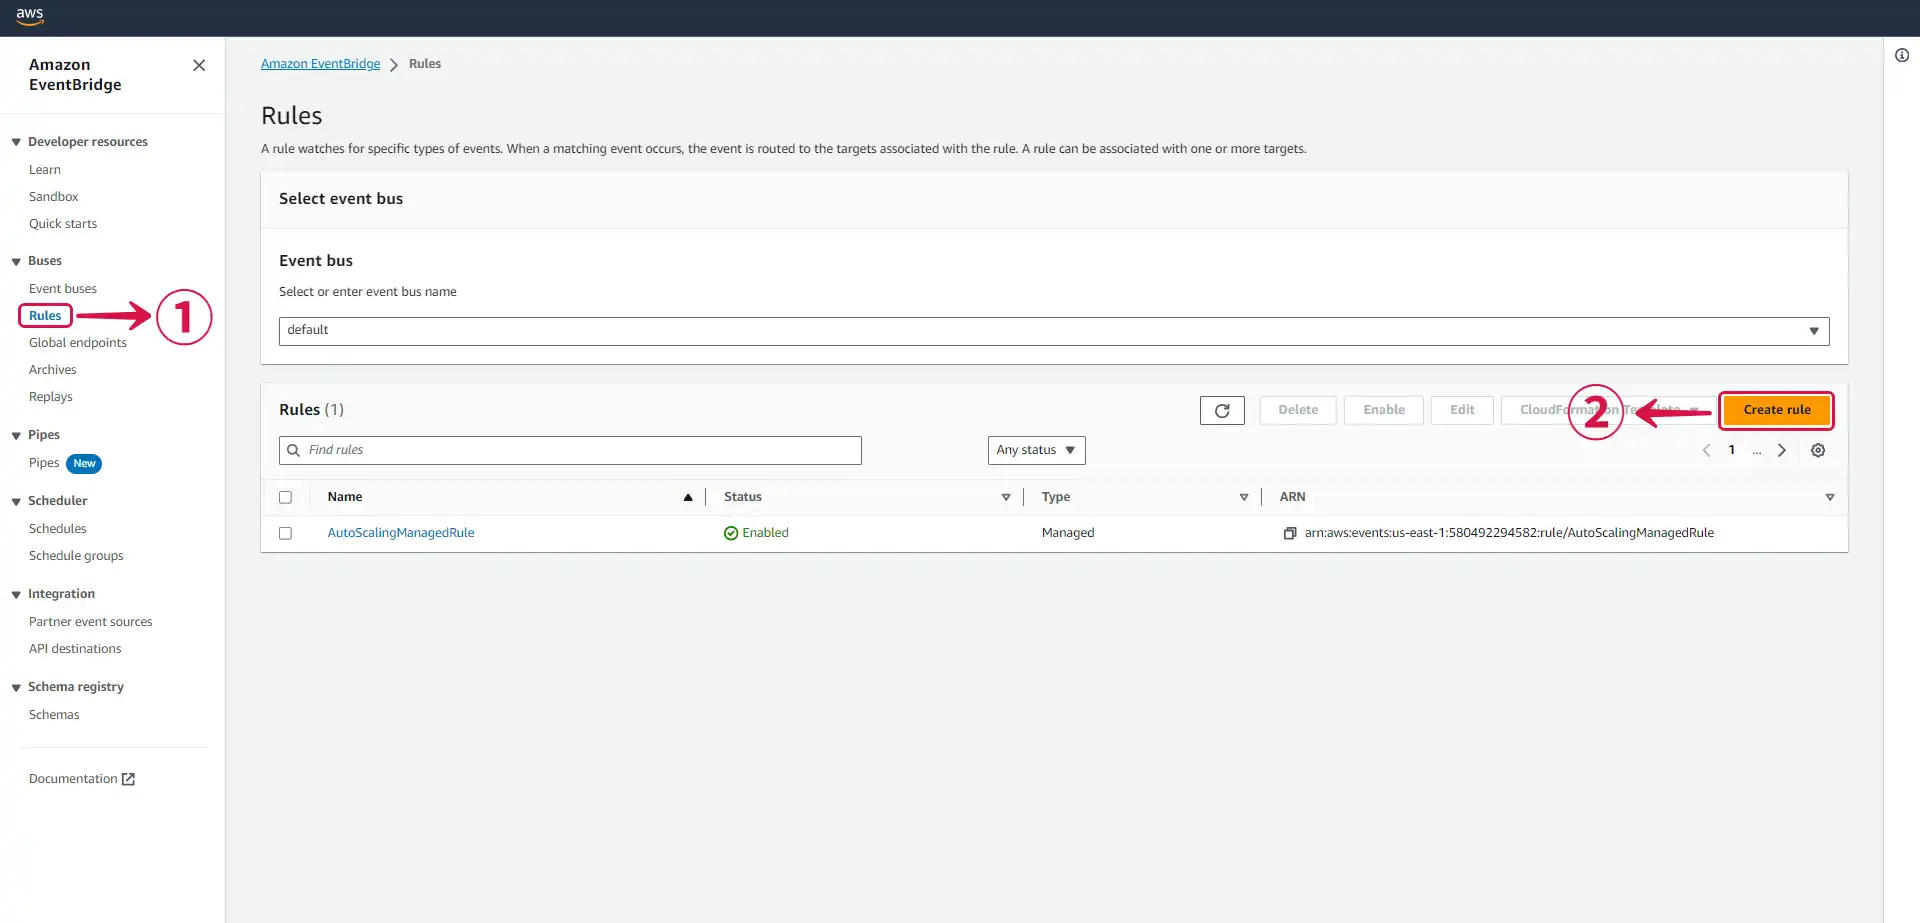This screenshot has height=923, width=1920.
Task: Copy the AutoScalingManagedRule ARN
Action: (1290, 533)
